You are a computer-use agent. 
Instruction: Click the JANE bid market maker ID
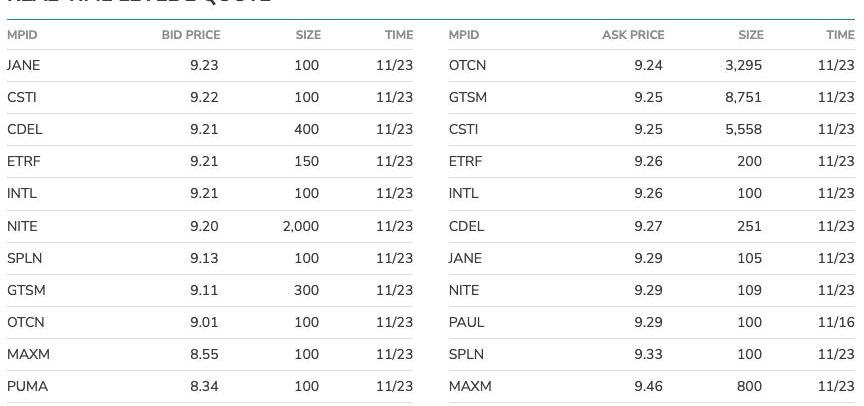coord(23,65)
